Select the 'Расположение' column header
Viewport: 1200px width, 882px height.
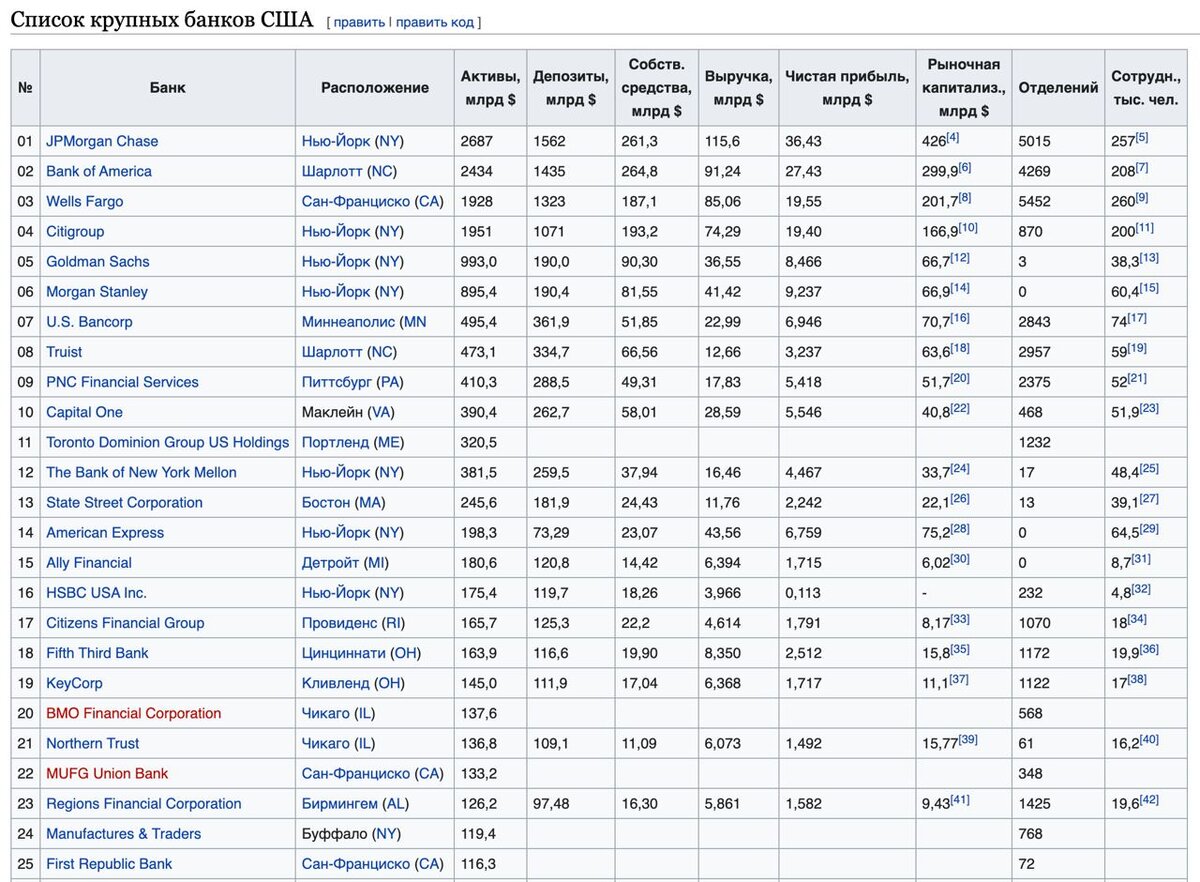[375, 88]
